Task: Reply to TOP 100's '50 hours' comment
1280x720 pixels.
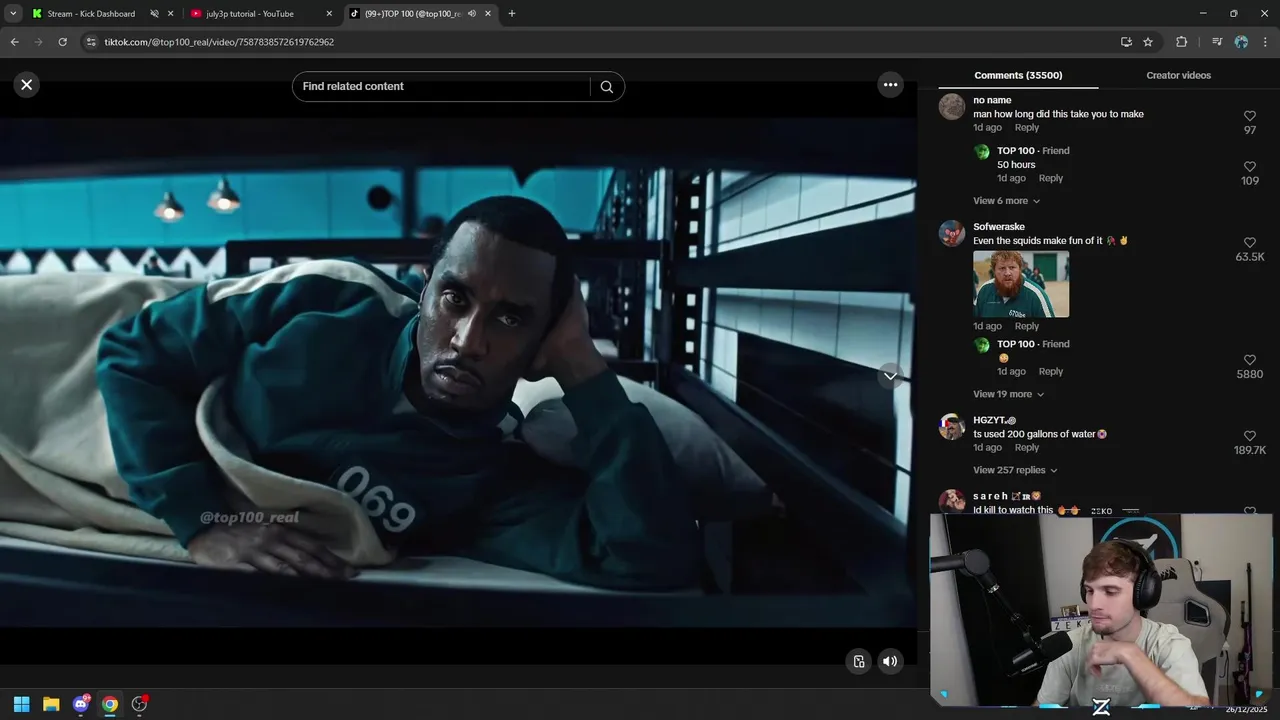Action: pos(1051,178)
